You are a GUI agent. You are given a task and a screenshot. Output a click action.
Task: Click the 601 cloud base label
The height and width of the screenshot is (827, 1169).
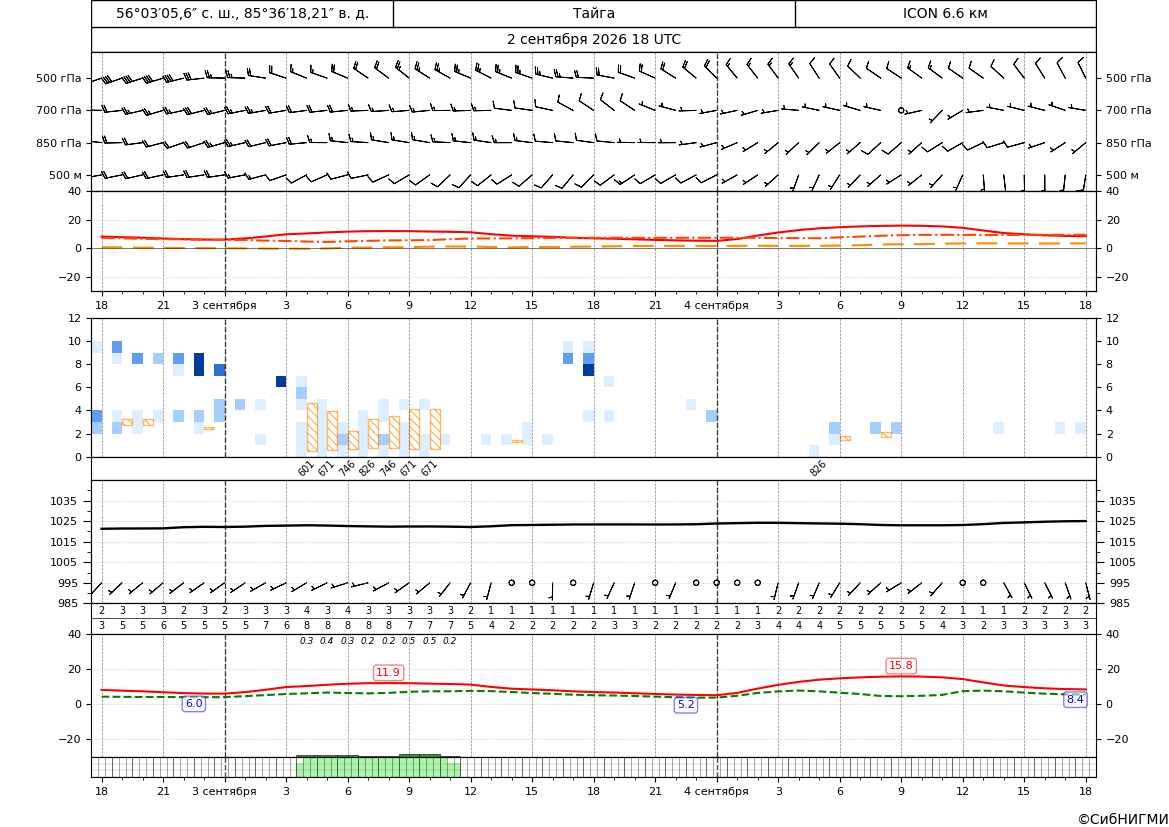306,468
